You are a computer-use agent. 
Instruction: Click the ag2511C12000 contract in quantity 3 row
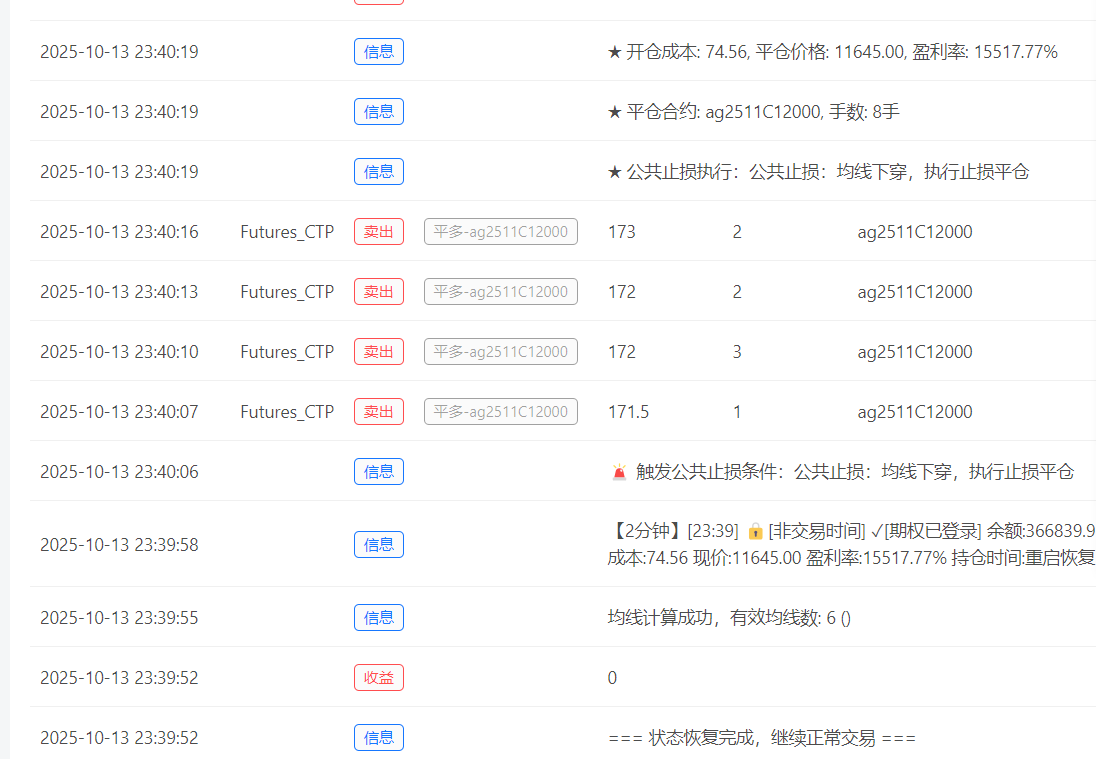tap(914, 352)
